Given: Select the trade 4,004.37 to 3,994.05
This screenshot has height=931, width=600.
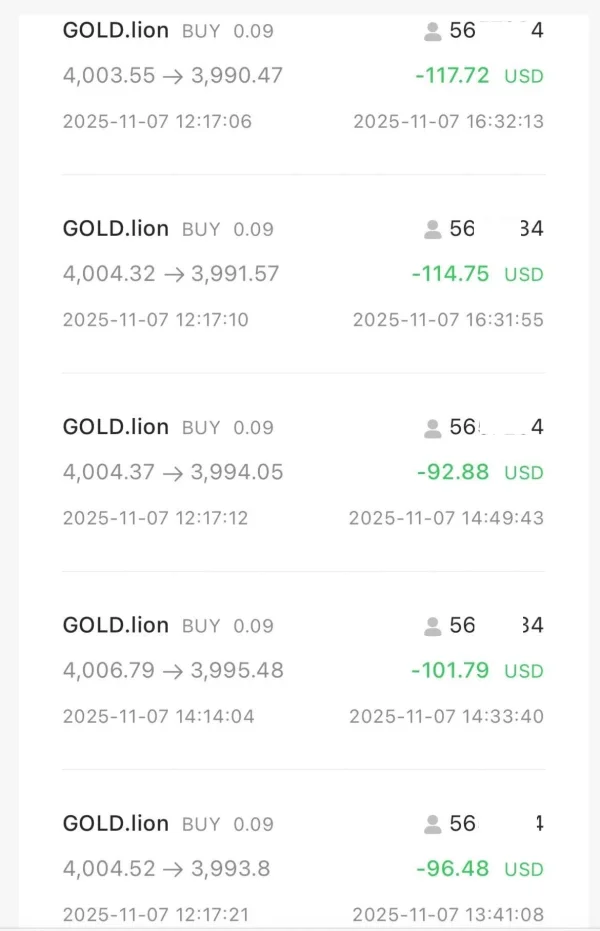Looking at the screenshot, I should click(x=173, y=472).
